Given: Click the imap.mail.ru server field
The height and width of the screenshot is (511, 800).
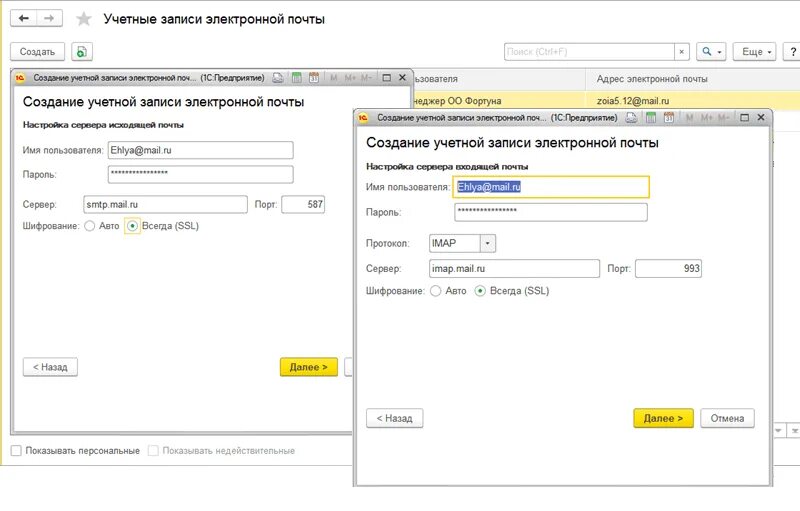Looking at the screenshot, I should point(514,269).
